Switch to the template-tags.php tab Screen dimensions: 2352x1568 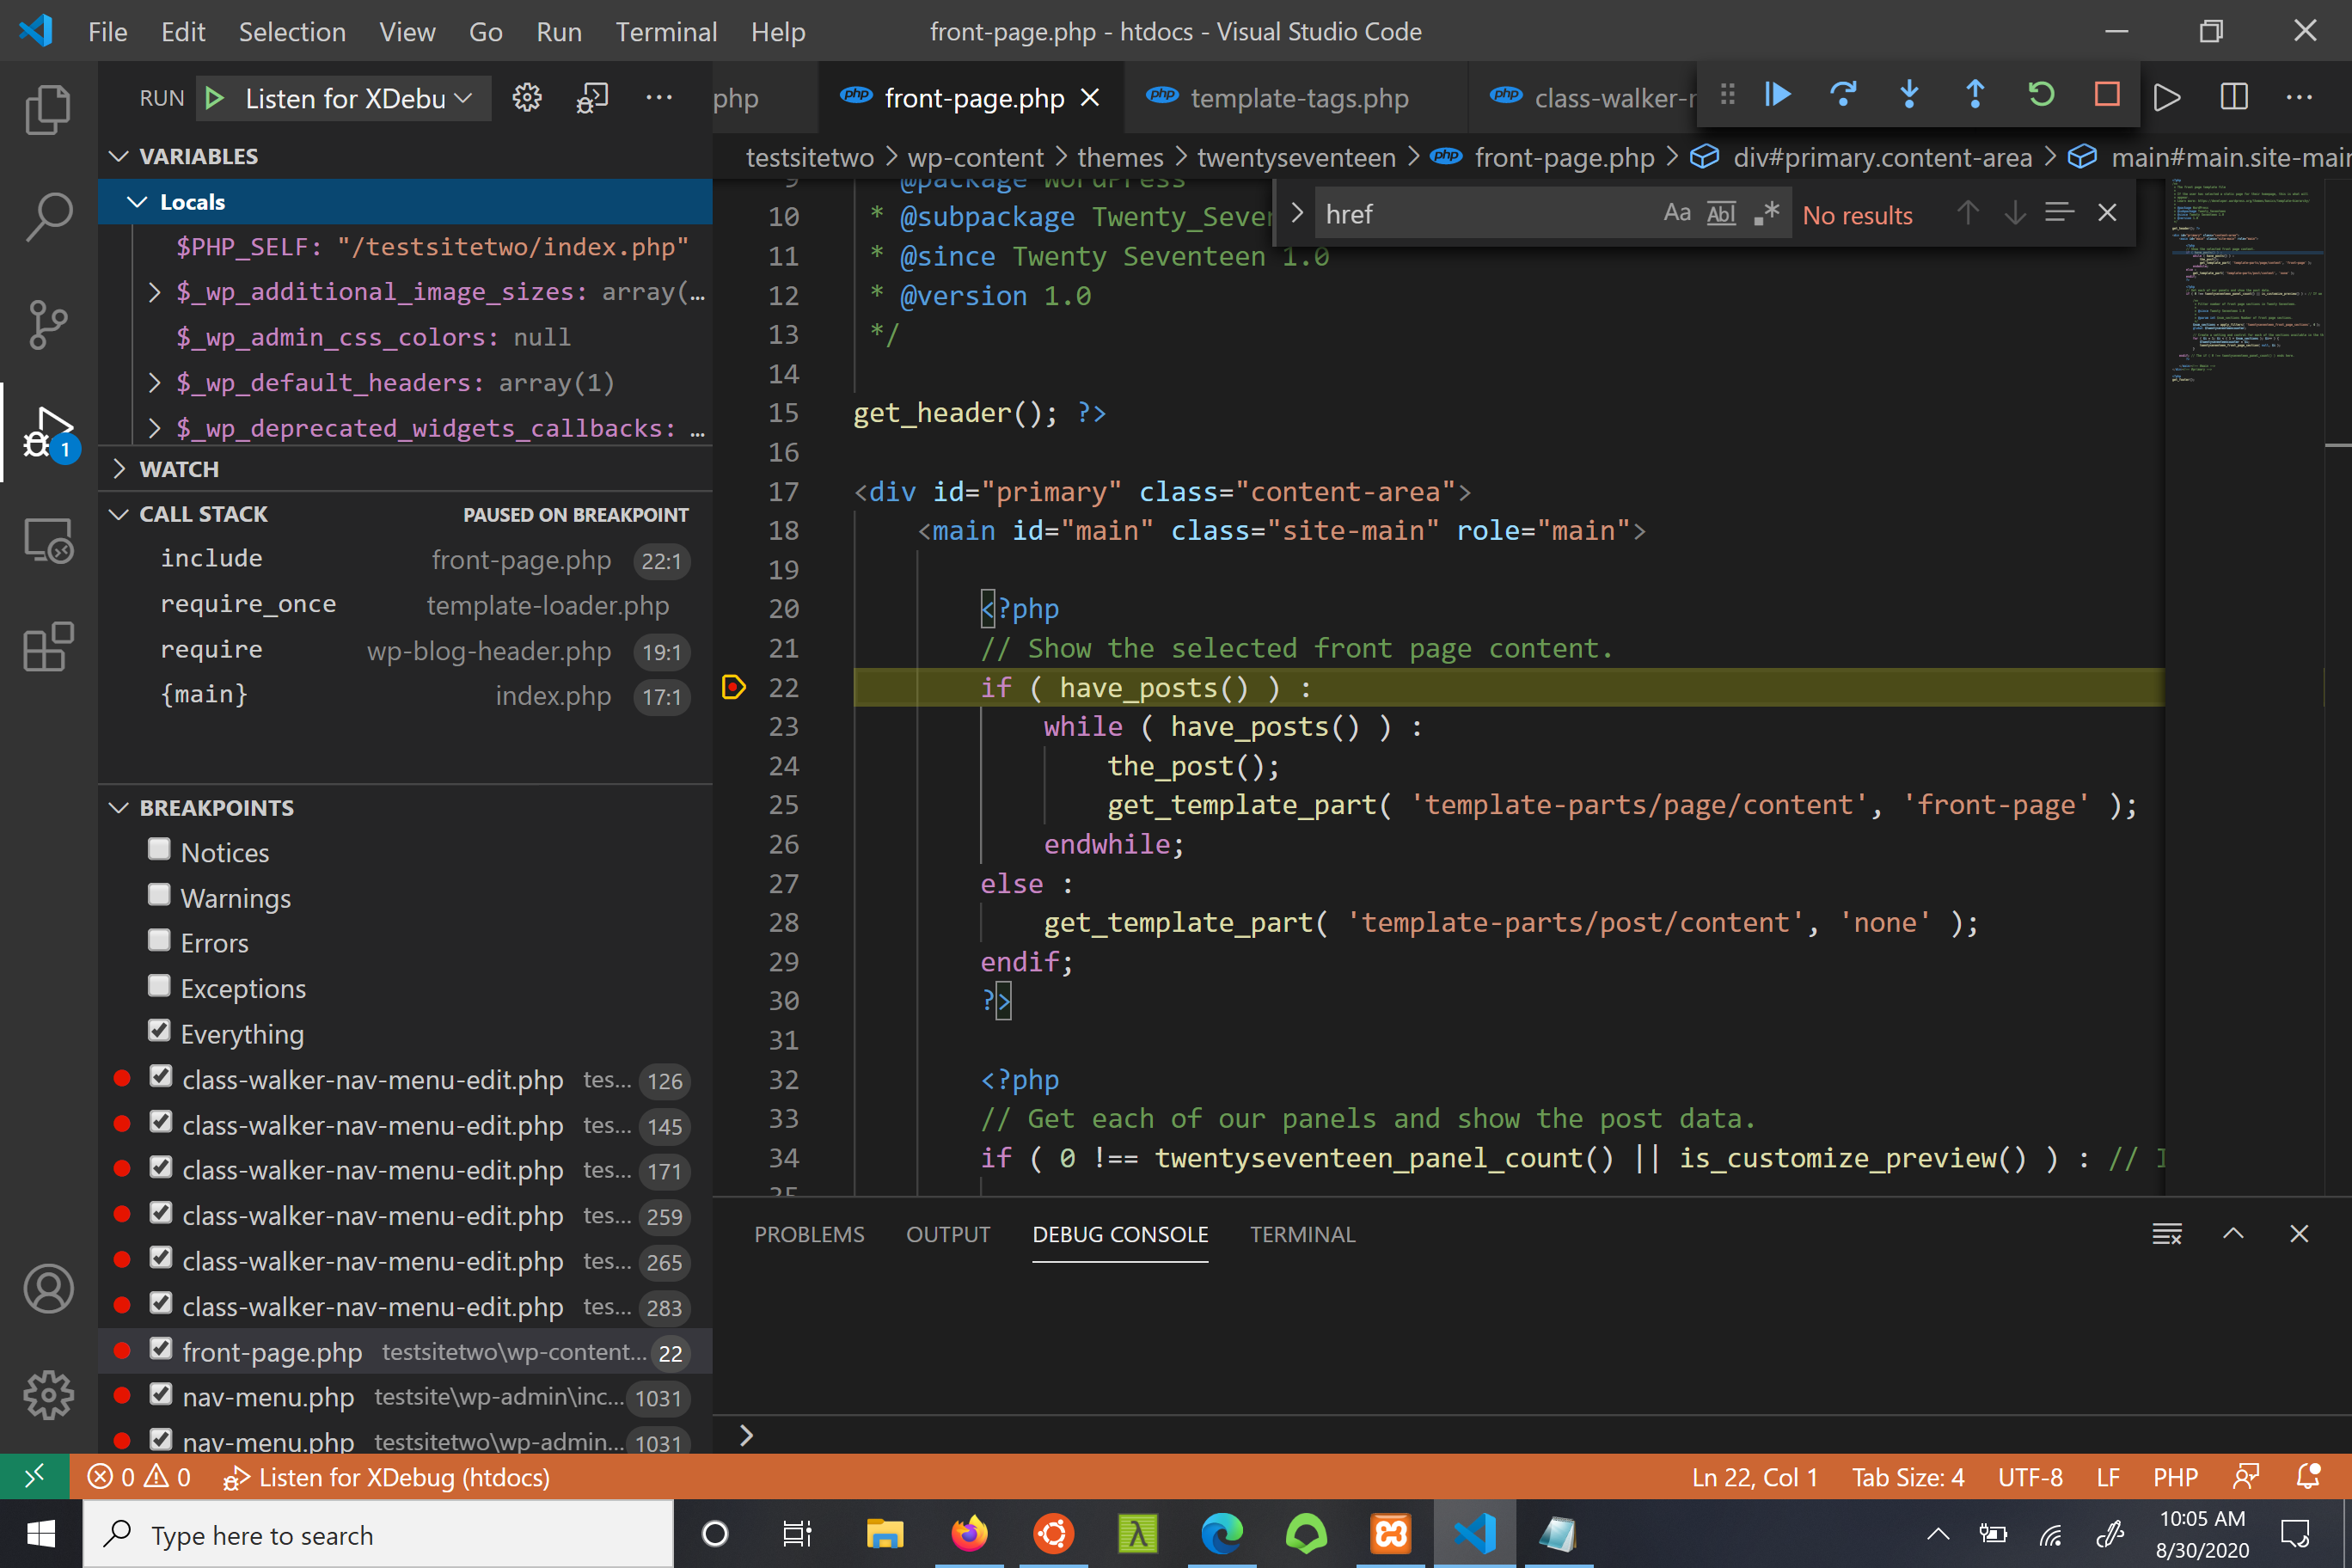pyautogui.click(x=1298, y=98)
